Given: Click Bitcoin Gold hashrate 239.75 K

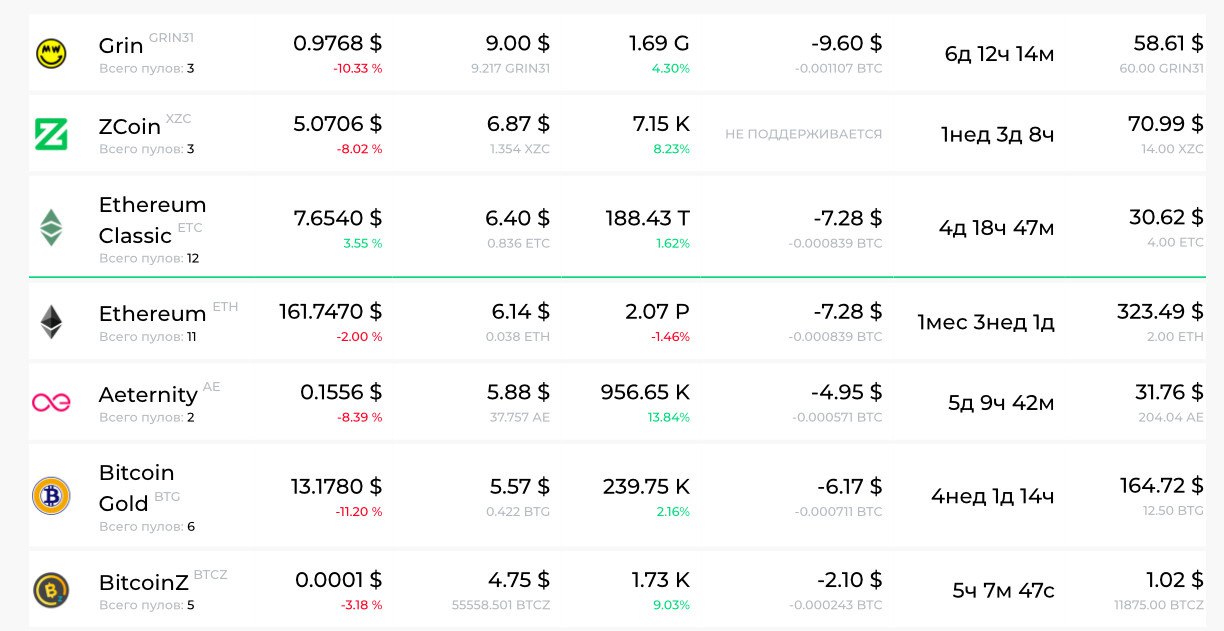Looking at the screenshot, I should pyautogui.click(x=646, y=487).
